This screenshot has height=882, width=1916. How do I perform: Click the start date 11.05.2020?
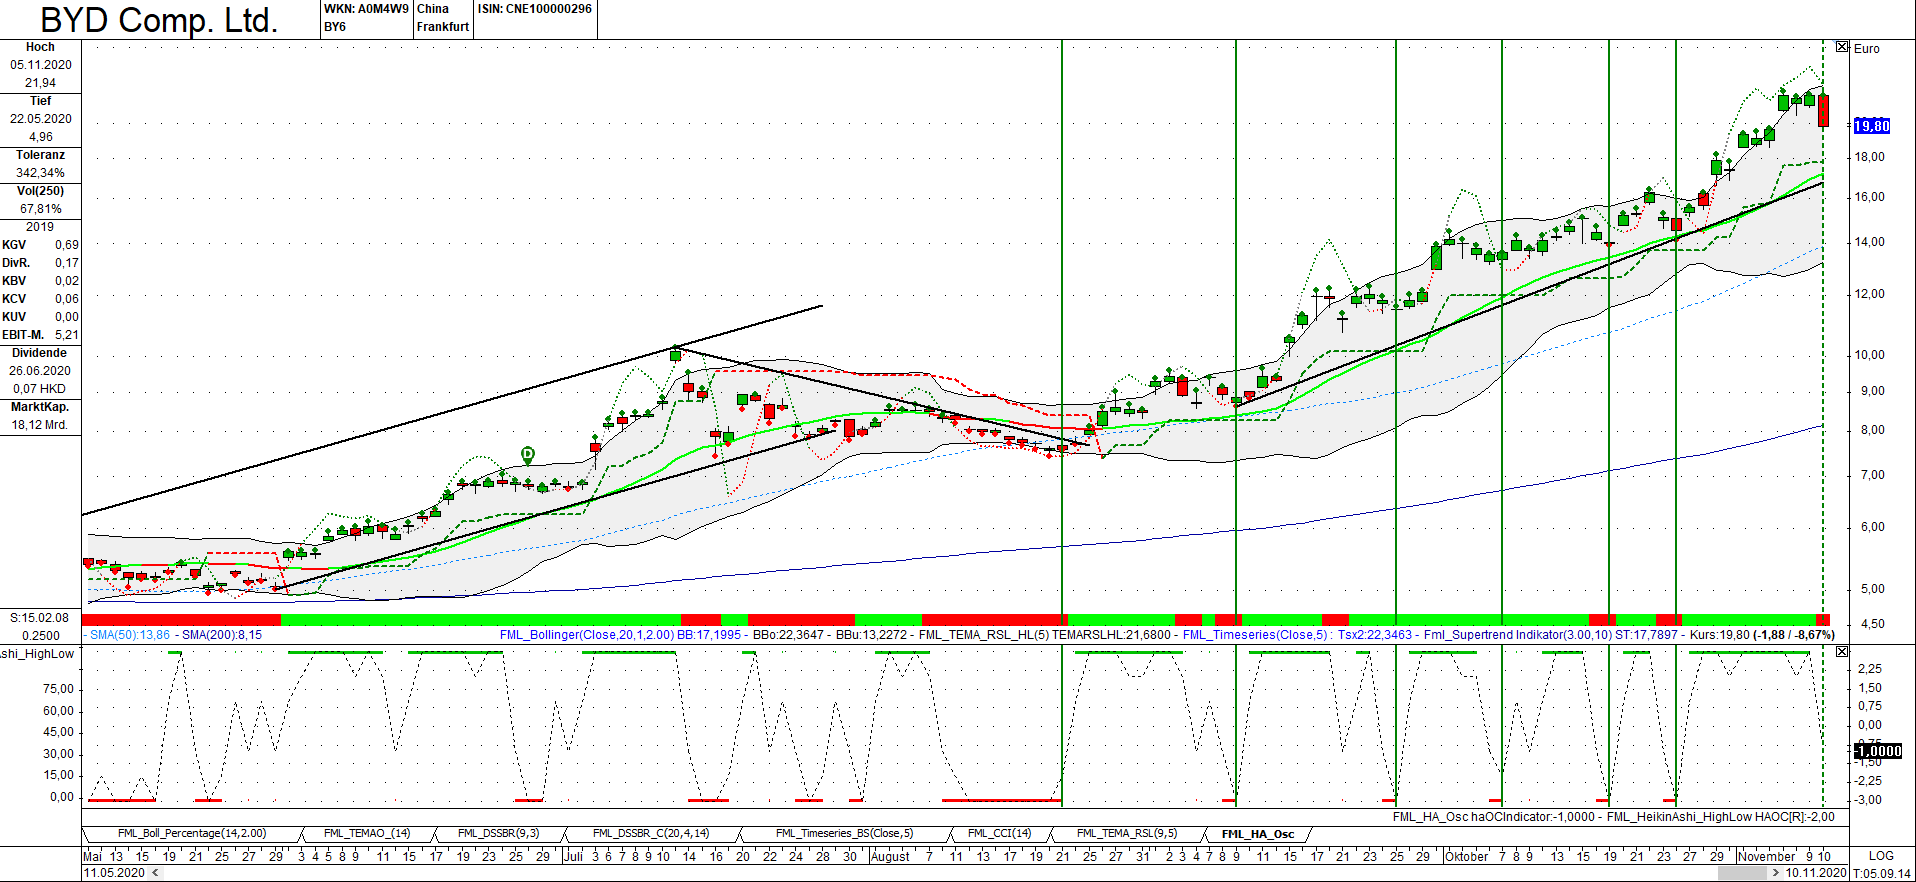(114, 873)
